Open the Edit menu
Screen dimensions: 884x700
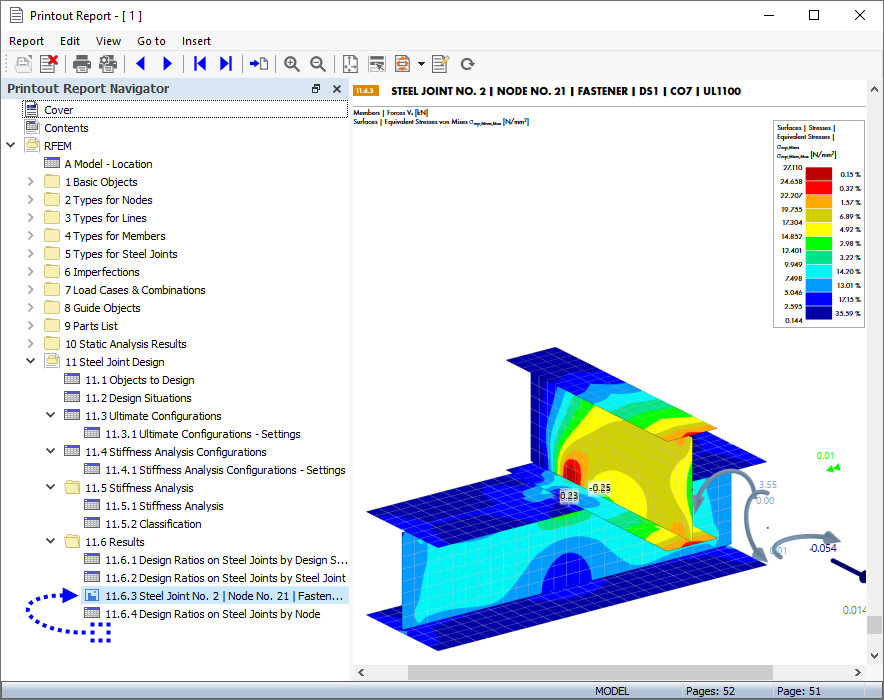[70, 41]
